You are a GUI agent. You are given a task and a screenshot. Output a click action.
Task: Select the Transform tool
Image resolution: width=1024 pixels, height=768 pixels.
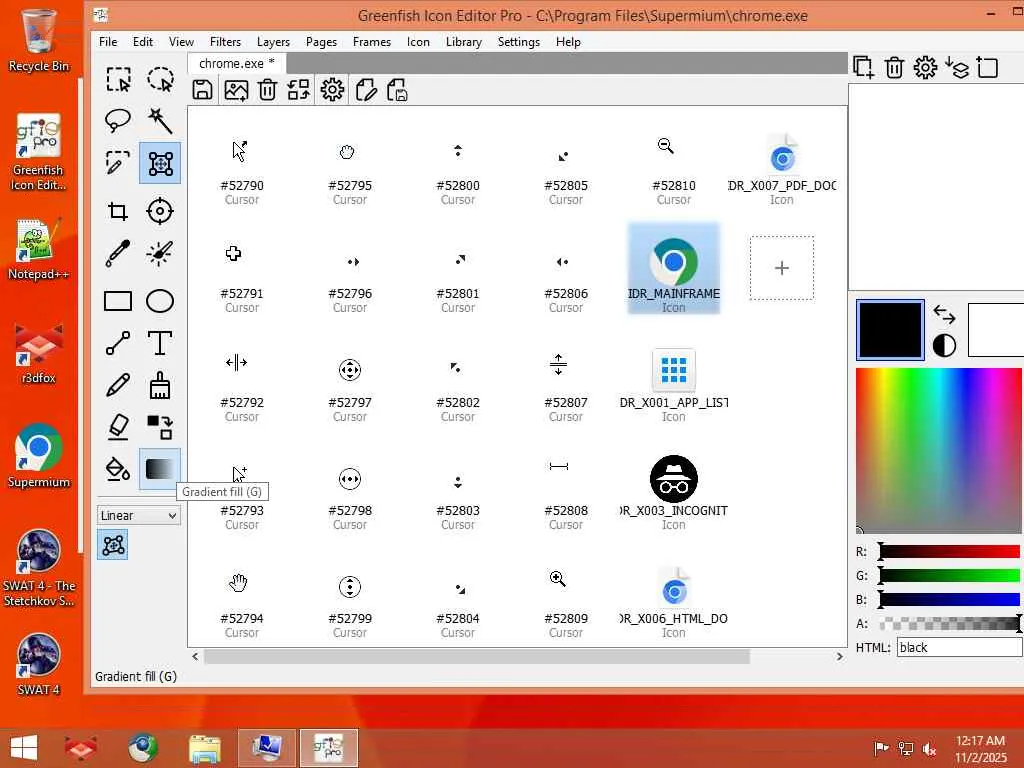(x=160, y=163)
